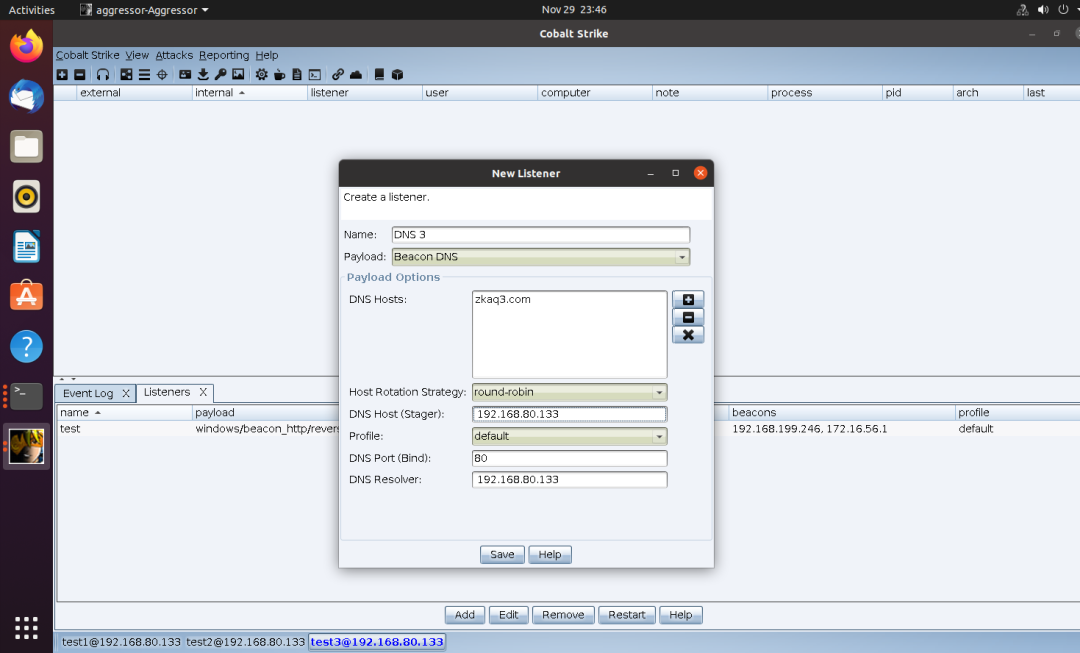1080x653 pixels.
Task: Select test3@192.168.80.133 server button
Action: (x=377, y=642)
